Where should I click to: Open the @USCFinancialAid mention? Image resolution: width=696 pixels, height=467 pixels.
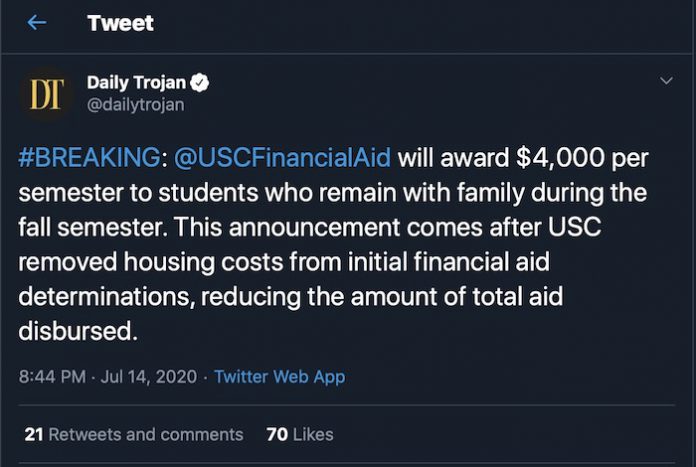(x=282, y=158)
